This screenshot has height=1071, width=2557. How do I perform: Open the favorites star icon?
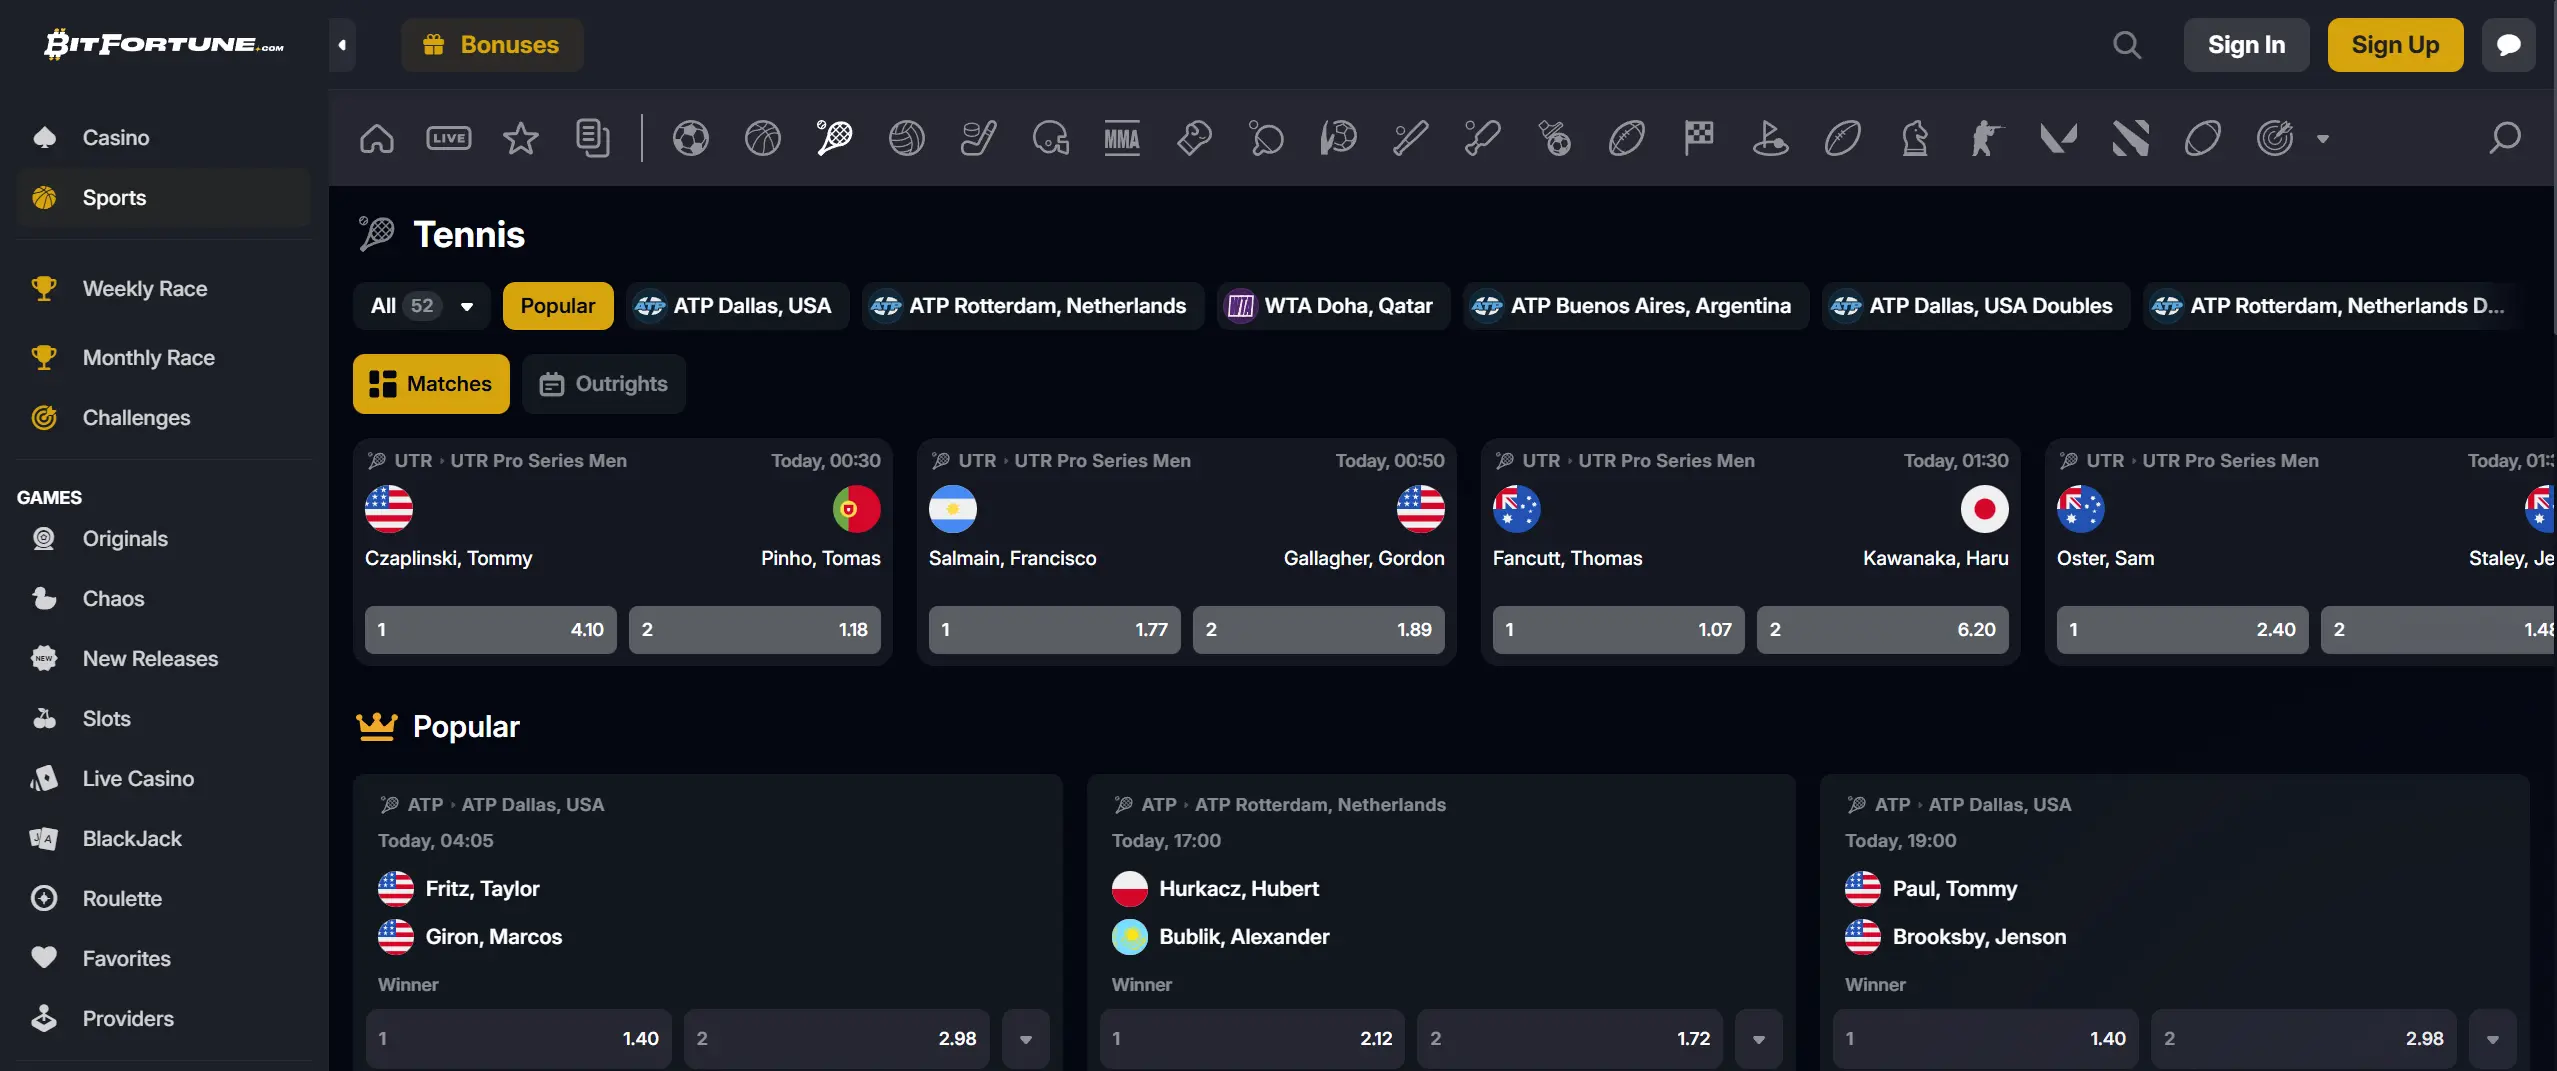521,138
